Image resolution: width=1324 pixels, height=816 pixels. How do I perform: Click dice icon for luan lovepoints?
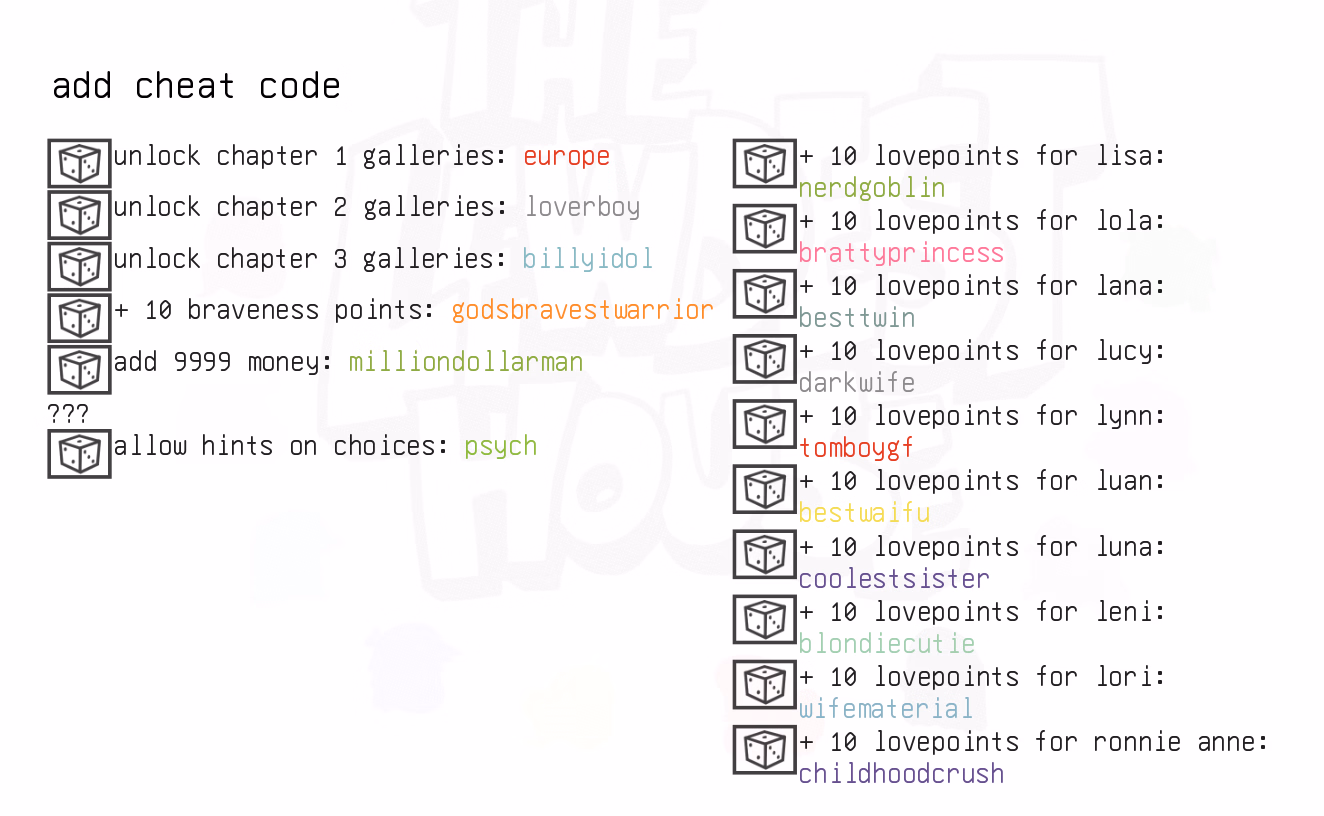pyautogui.click(x=764, y=489)
